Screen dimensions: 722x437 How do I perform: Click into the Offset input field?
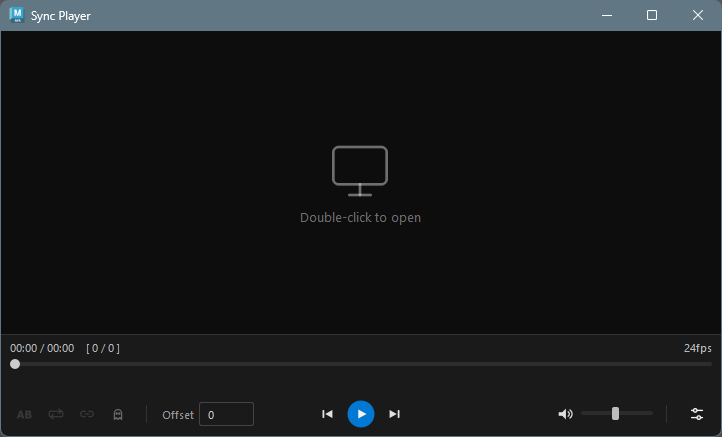[x=226, y=414]
